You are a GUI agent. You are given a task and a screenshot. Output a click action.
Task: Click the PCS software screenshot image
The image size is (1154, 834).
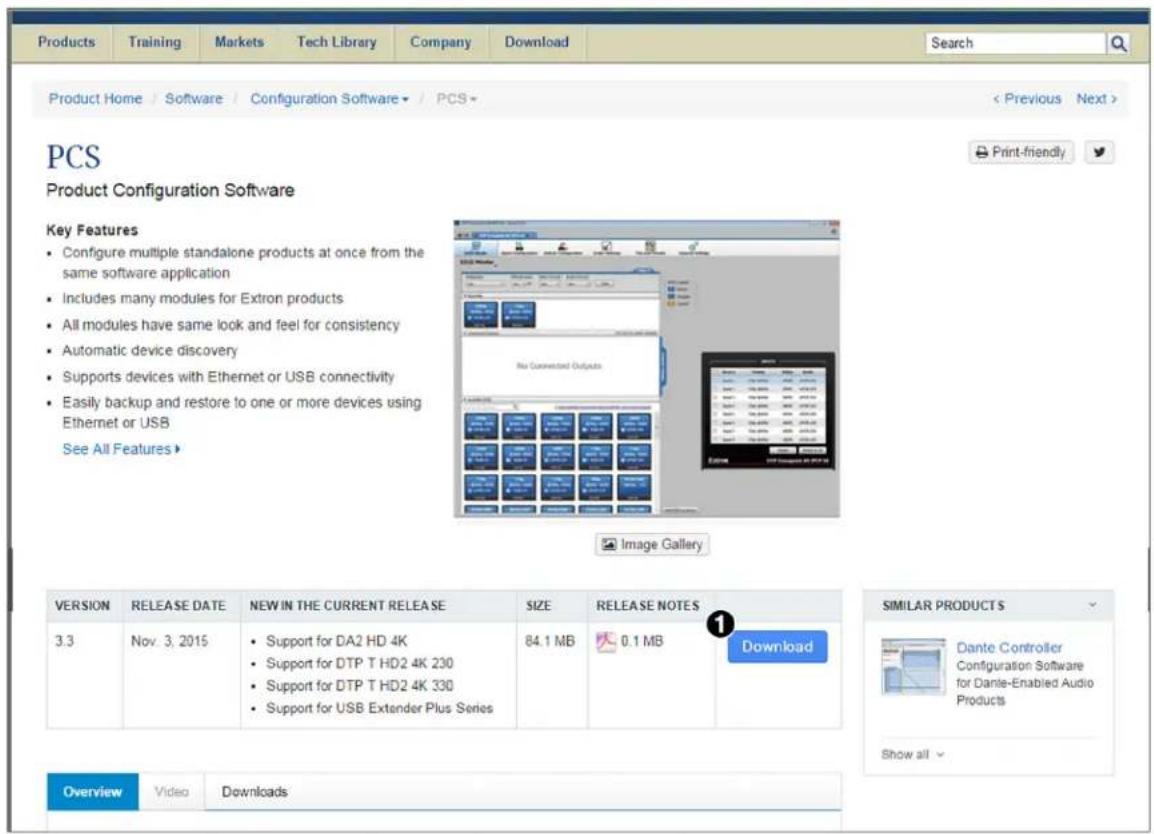647,368
